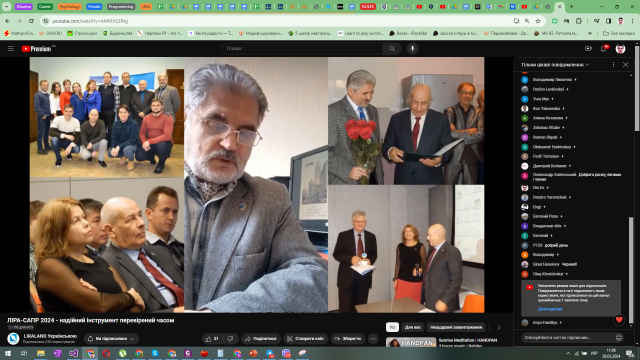The image size is (640, 360).
Task: Show more hidden bookmarks chevron
Action: (590, 33)
